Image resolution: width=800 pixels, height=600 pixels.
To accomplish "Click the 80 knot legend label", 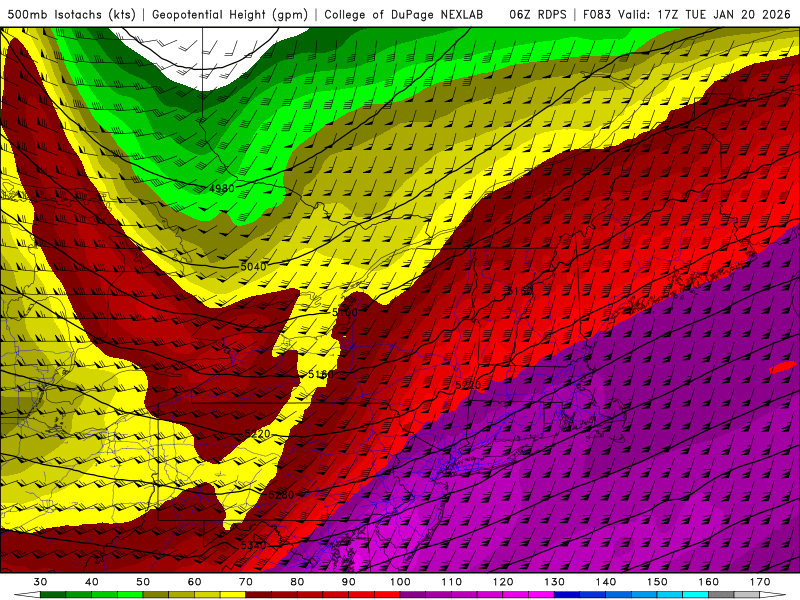I will tap(297, 582).
